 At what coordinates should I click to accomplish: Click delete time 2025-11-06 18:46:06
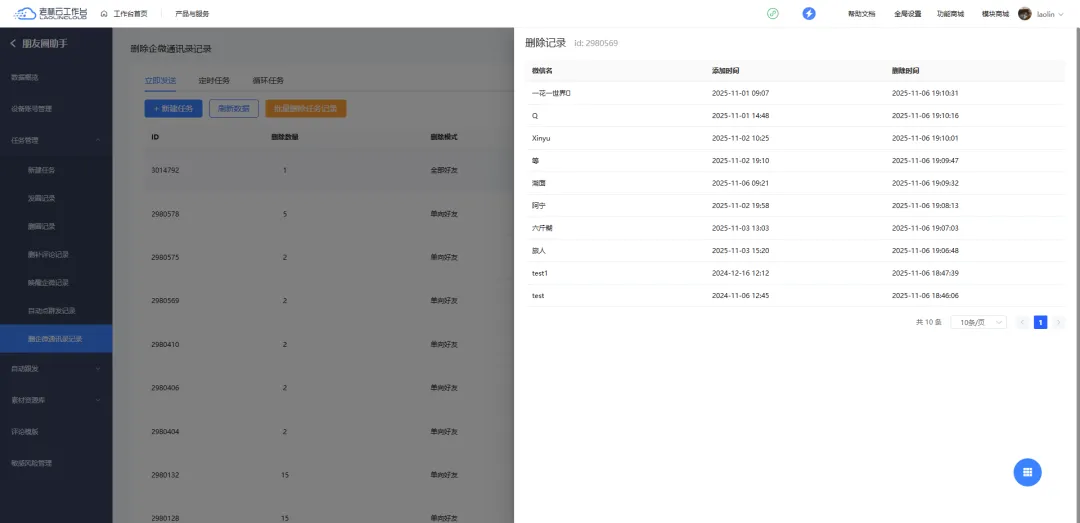925,296
